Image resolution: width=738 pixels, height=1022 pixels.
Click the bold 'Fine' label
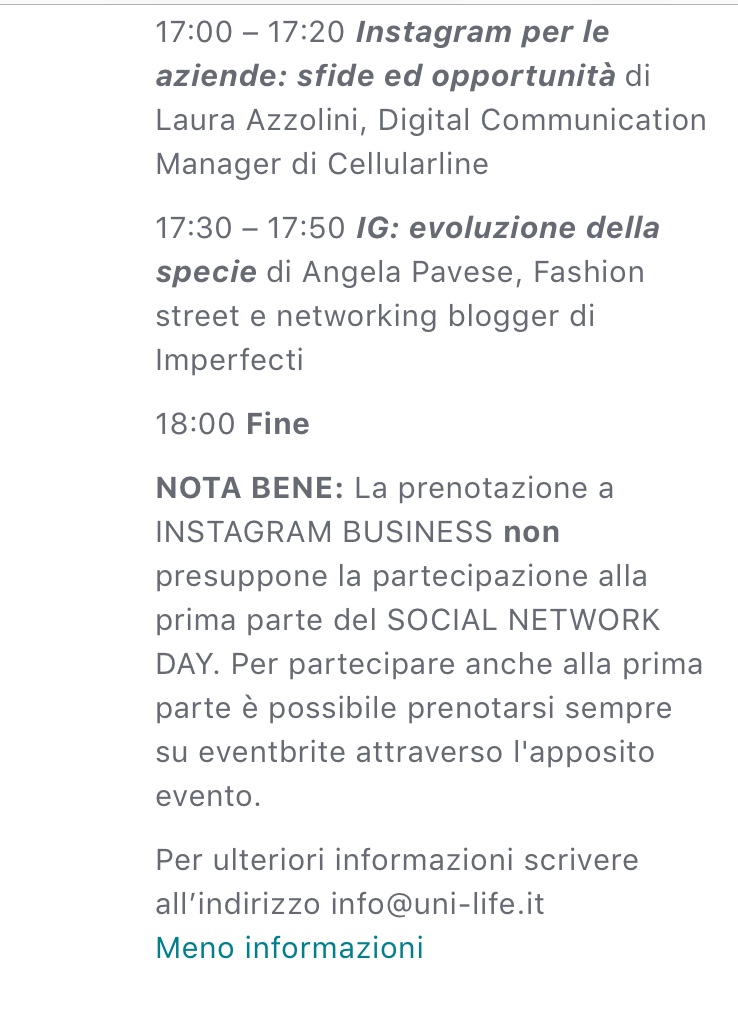tap(278, 424)
